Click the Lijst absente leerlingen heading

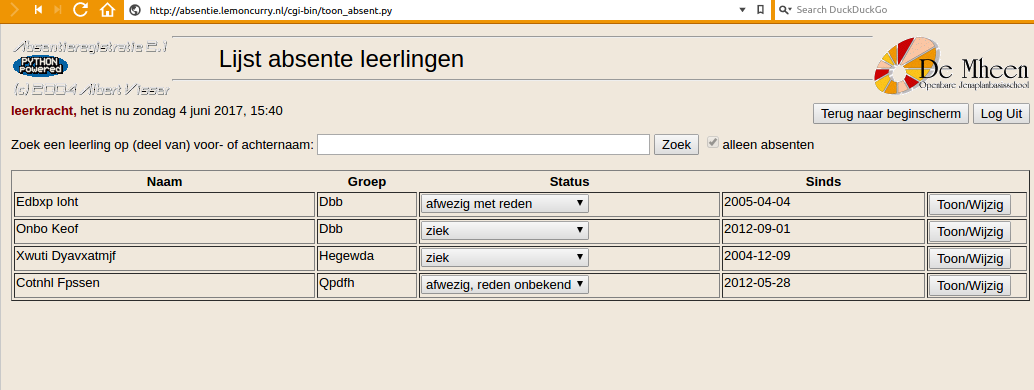tap(342, 59)
